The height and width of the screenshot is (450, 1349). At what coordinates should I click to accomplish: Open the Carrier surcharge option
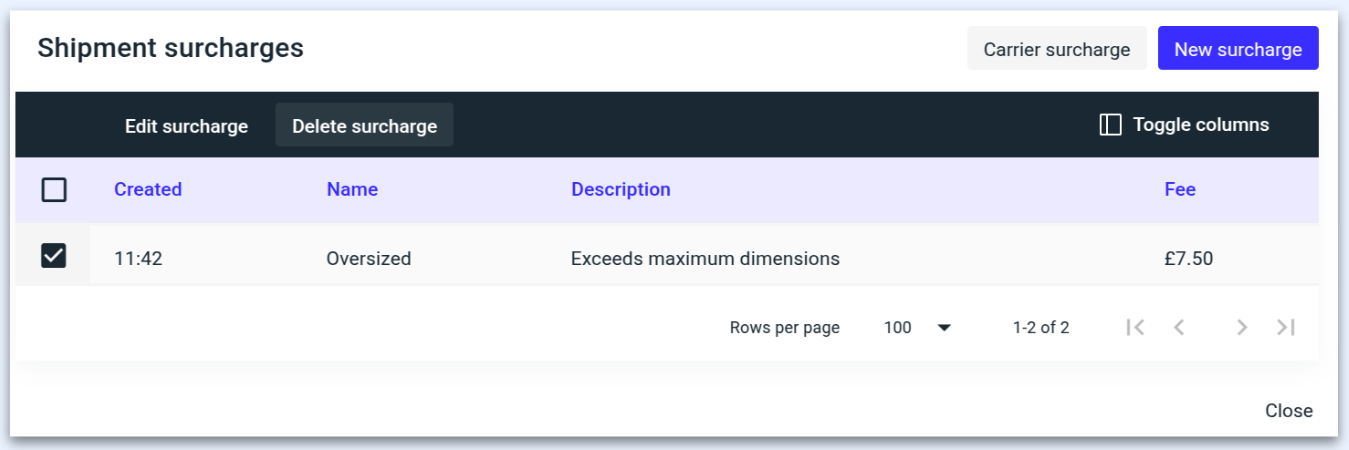[x=1056, y=49]
